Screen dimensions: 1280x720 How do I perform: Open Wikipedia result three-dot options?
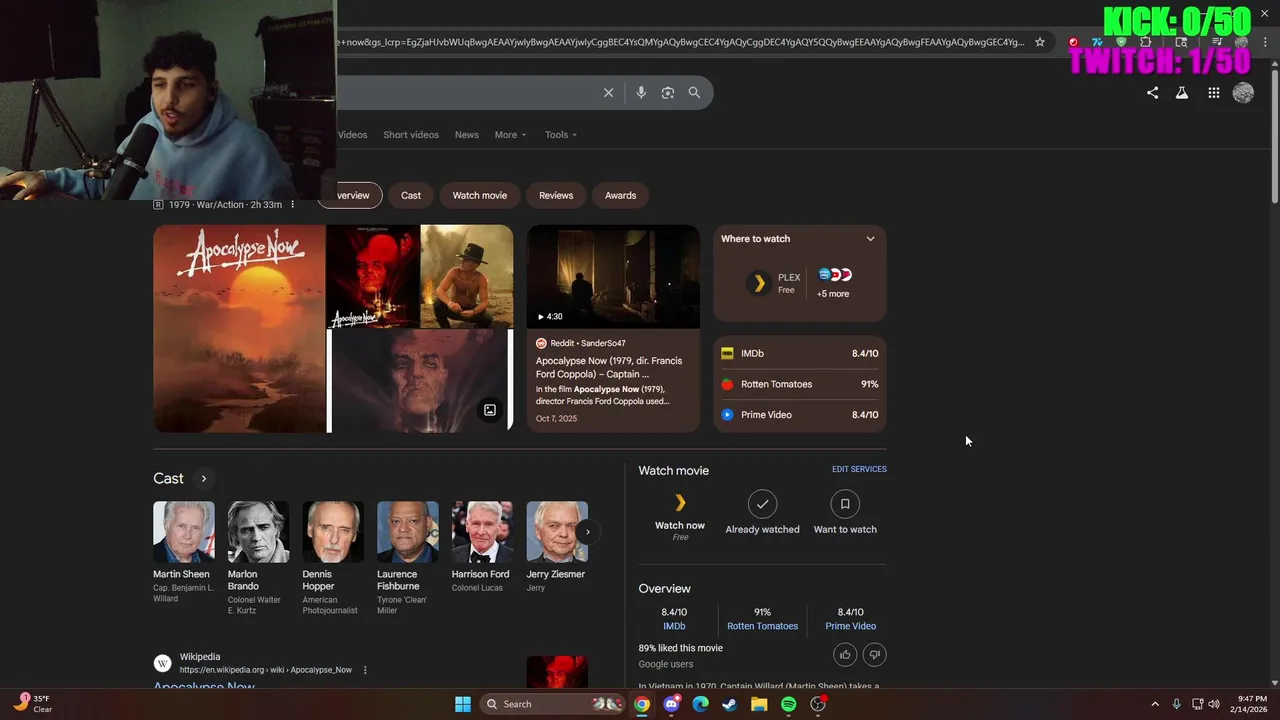pyautogui.click(x=365, y=670)
